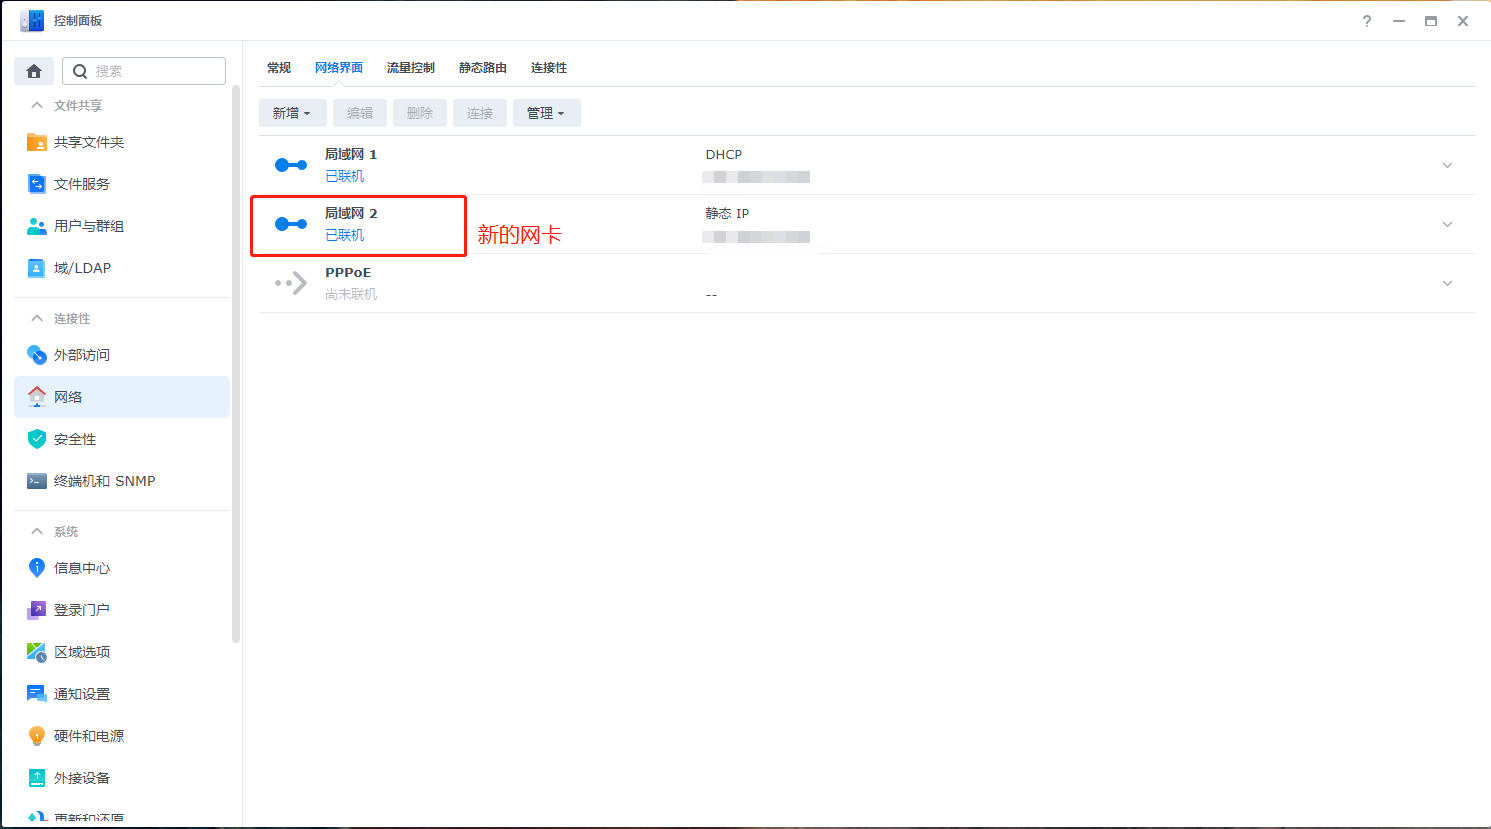Open 文件服务 file services icon
1491x829 pixels.
37,184
